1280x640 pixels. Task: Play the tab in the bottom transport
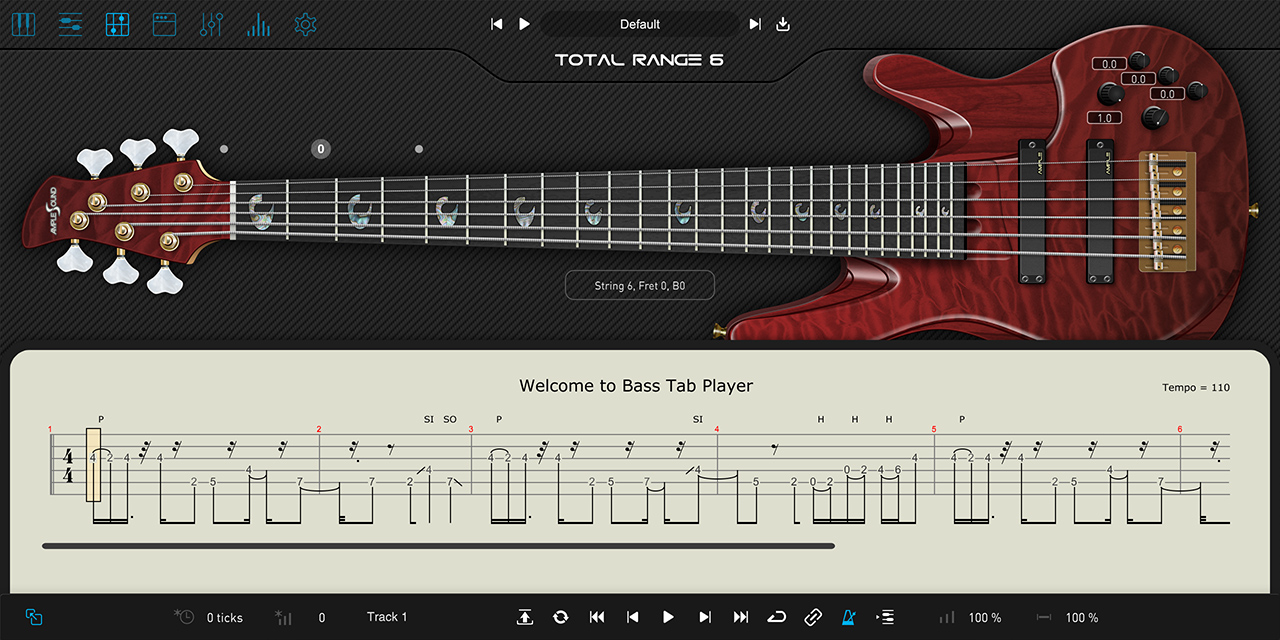668,617
